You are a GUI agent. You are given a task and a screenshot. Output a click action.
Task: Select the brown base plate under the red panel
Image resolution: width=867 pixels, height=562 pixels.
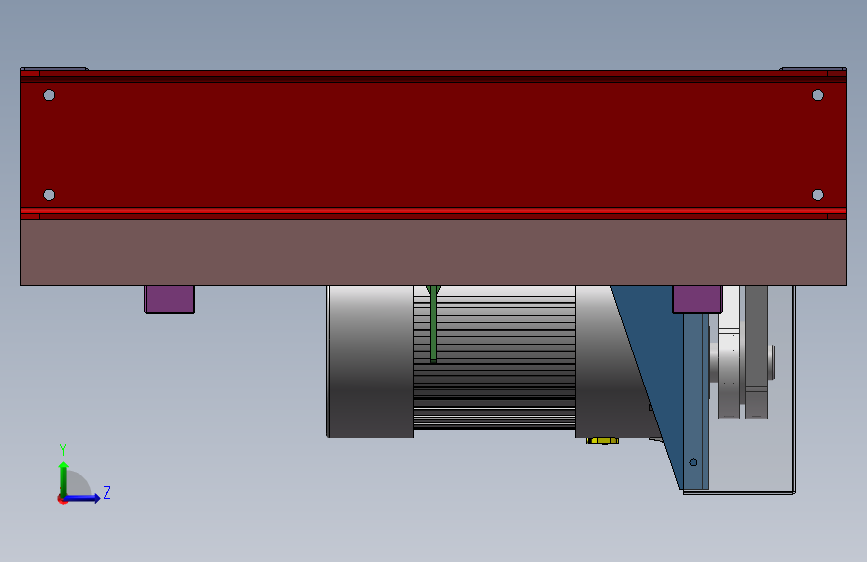point(433,252)
